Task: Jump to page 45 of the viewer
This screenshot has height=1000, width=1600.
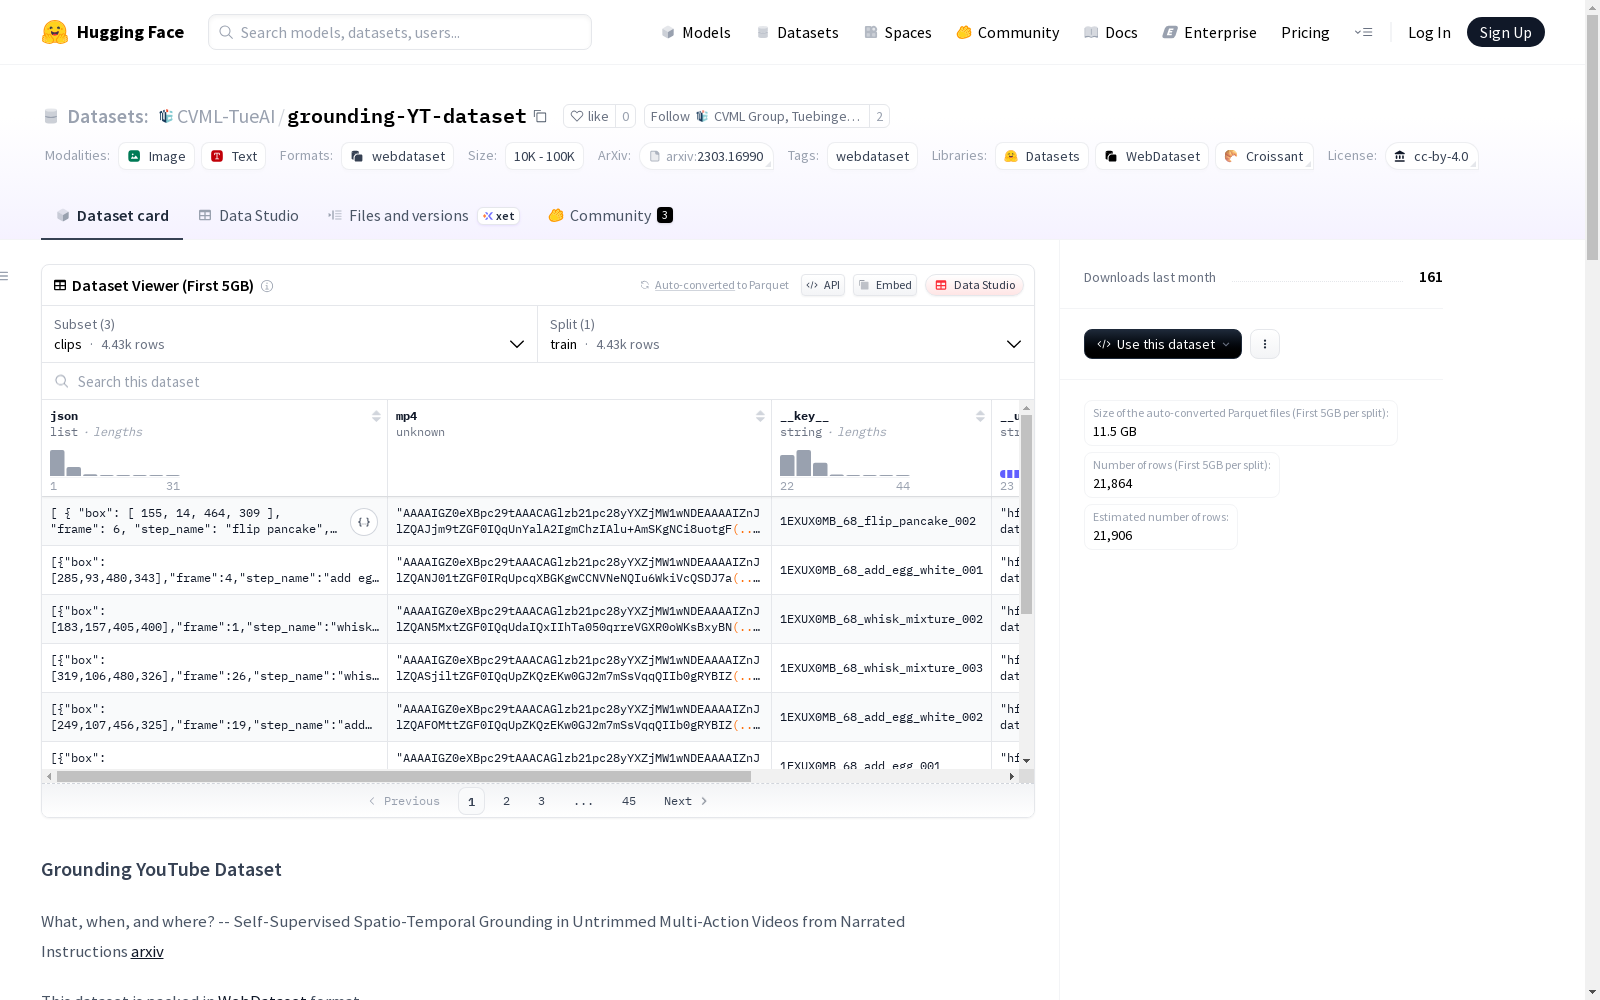Action: (629, 801)
